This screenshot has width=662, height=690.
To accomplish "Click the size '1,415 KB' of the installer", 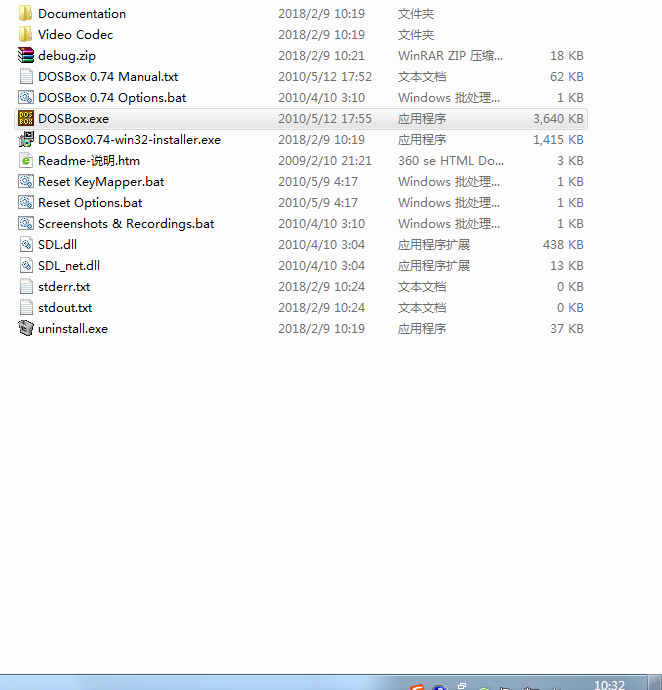I will (558, 140).
